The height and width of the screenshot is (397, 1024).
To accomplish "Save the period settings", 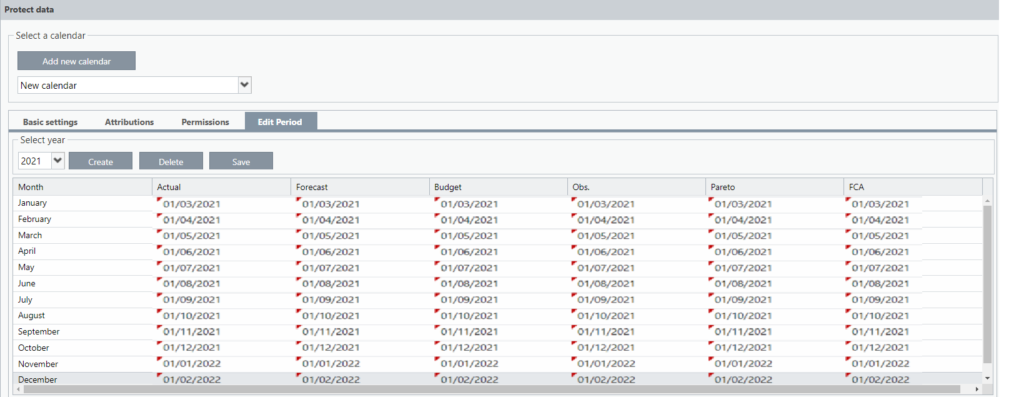I will coord(241,161).
